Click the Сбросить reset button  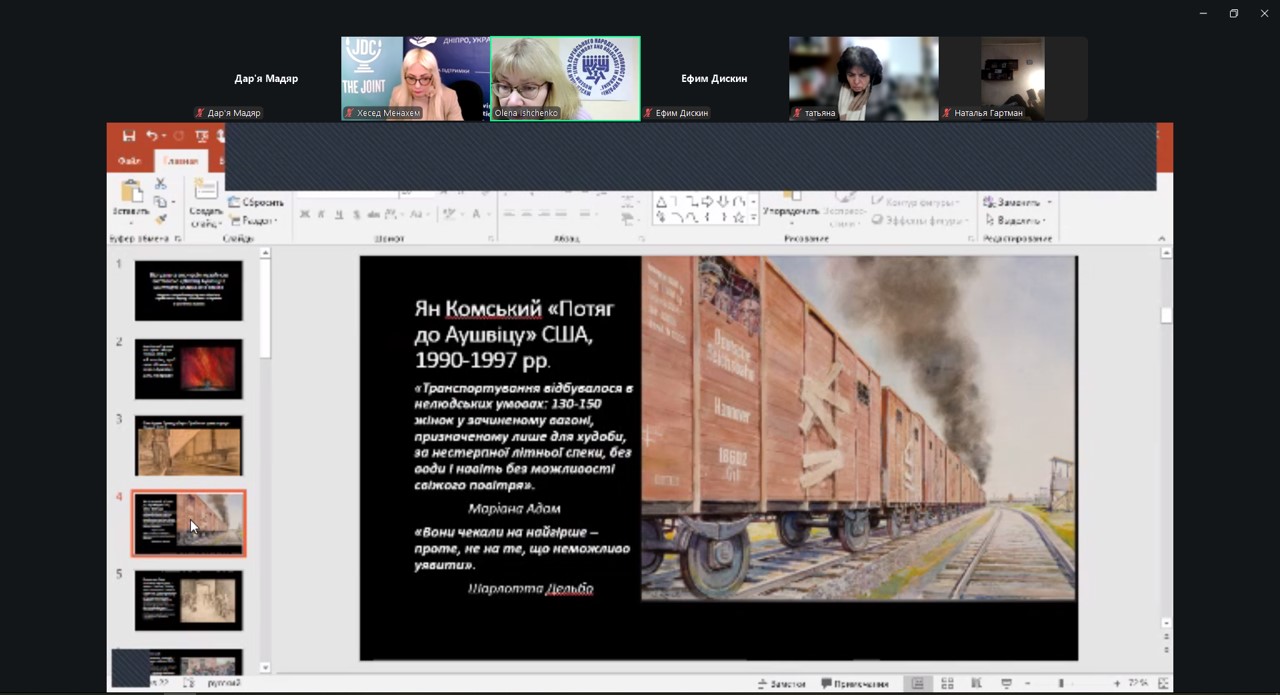256,202
